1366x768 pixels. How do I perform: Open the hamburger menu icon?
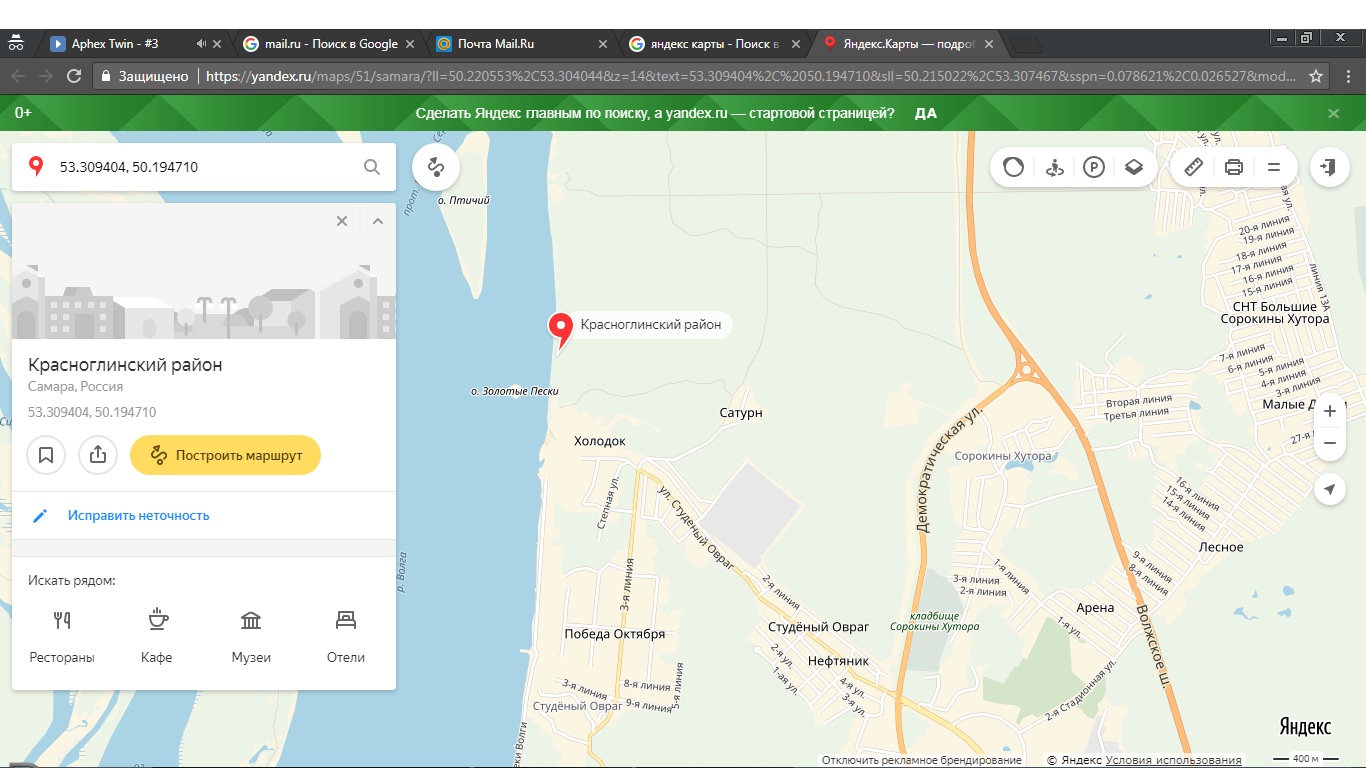(x=1274, y=167)
